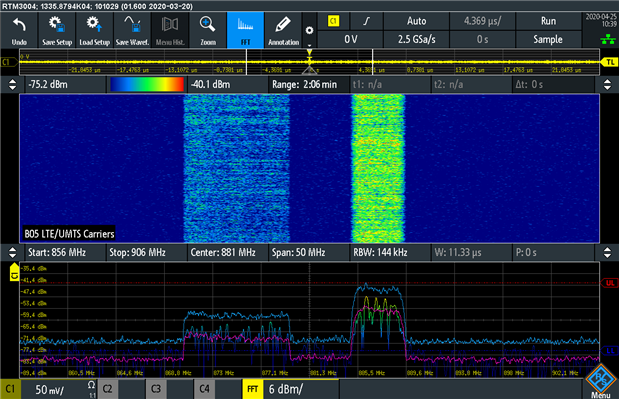Edit the Center 881 MHz field

(x=223, y=253)
